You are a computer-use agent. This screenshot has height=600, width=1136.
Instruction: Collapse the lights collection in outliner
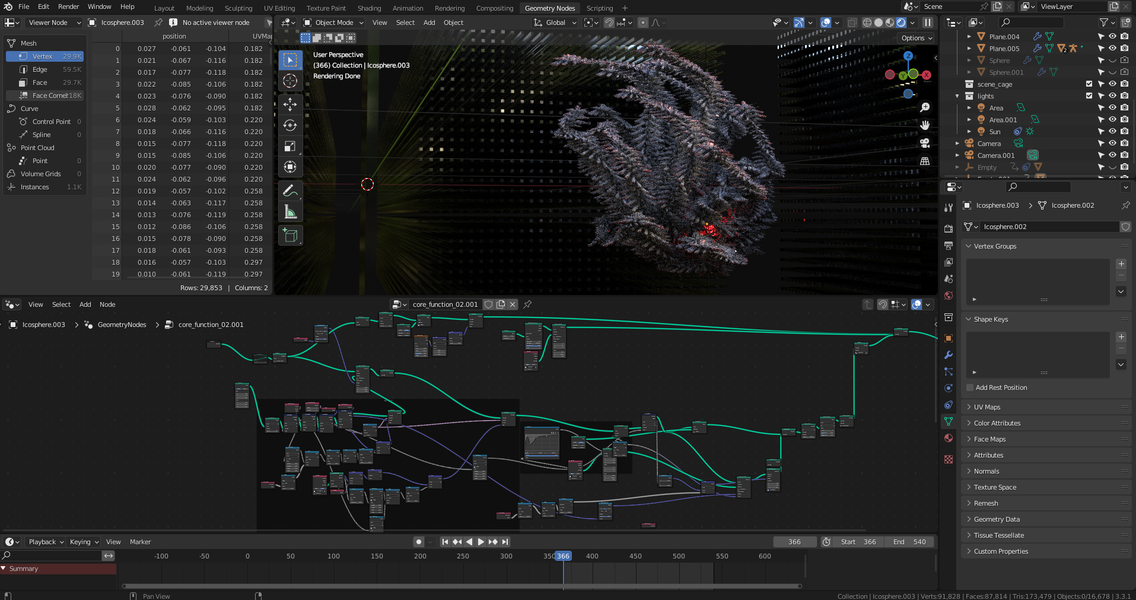pyautogui.click(x=958, y=96)
